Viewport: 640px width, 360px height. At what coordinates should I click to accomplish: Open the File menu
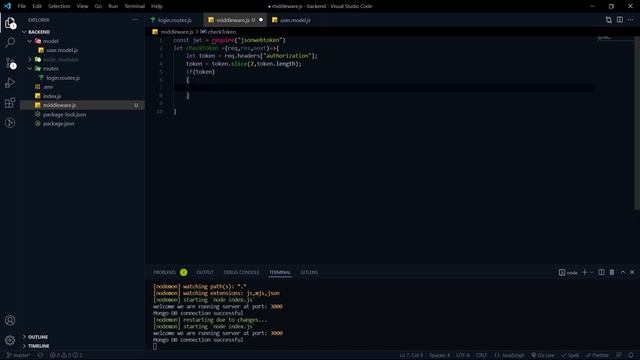[22, 6]
